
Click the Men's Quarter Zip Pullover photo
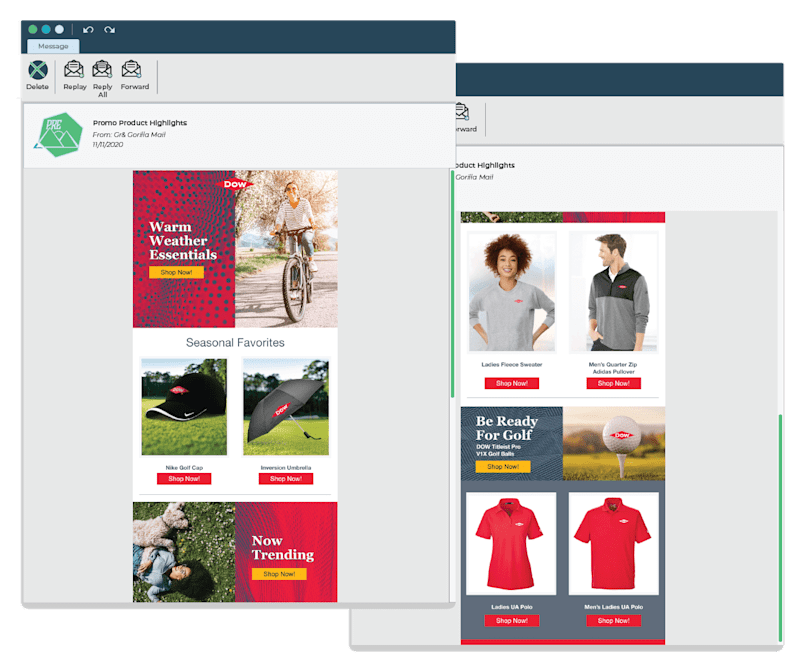pos(614,292)
